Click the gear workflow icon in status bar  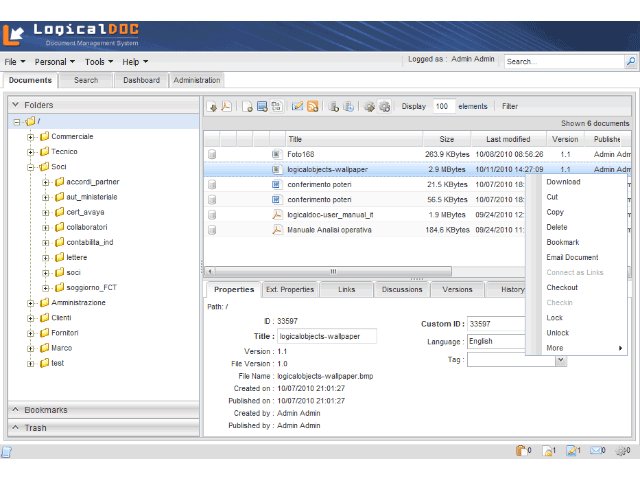[621, 450]
